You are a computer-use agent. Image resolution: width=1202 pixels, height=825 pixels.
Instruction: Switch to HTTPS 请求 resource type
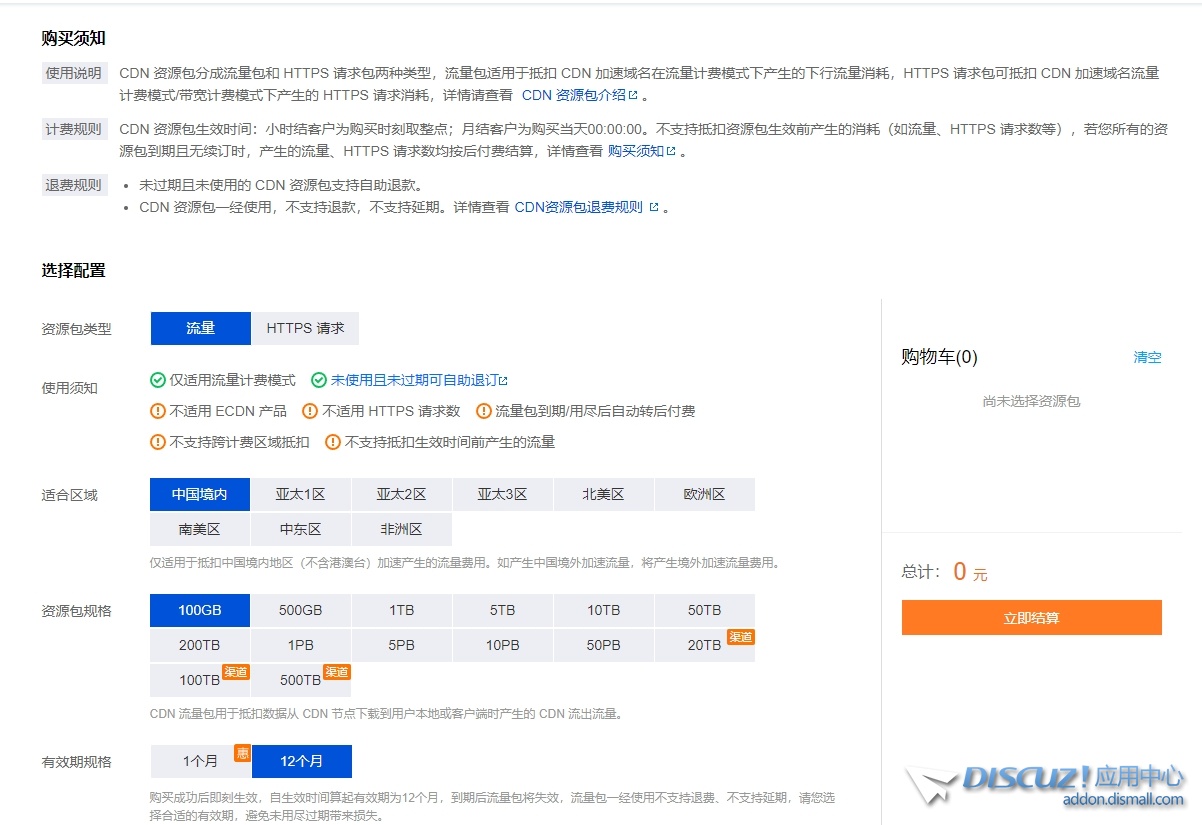[305, 328]
